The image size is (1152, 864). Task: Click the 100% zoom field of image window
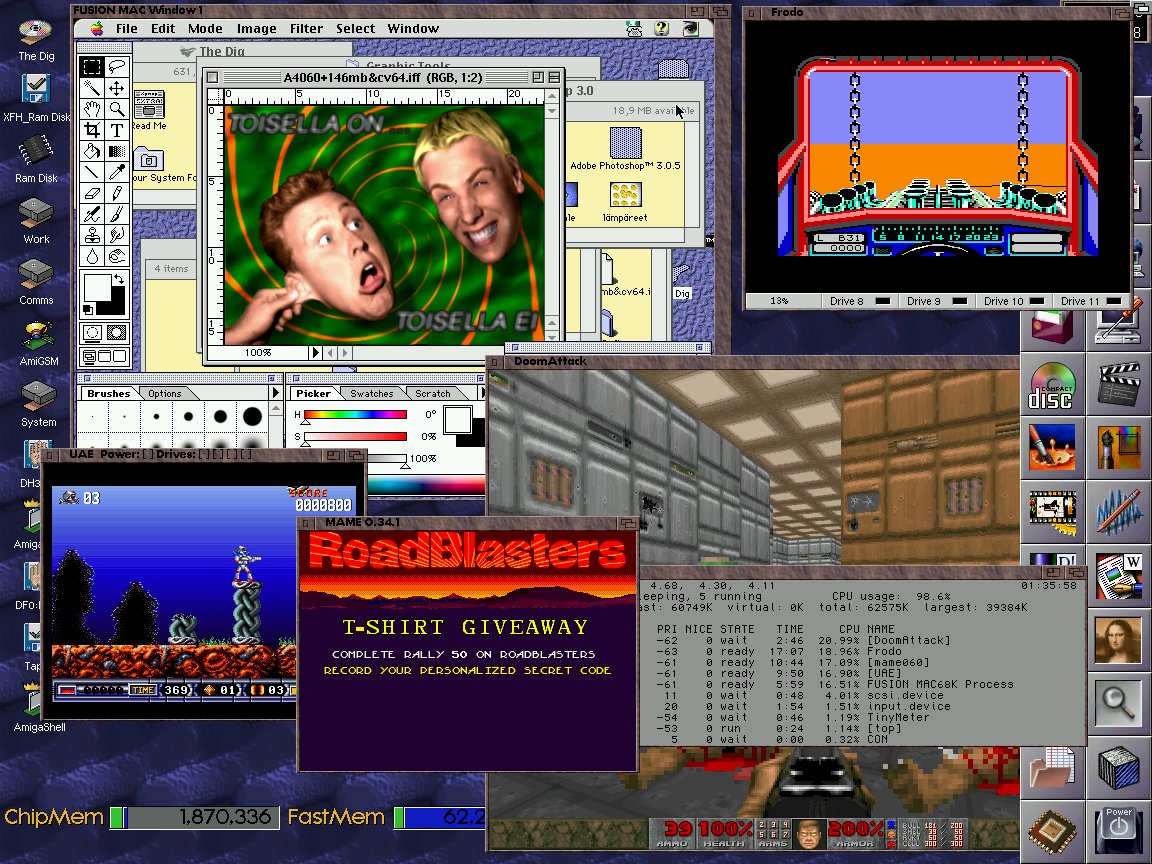pyautogui.click(x=258, y=353)
